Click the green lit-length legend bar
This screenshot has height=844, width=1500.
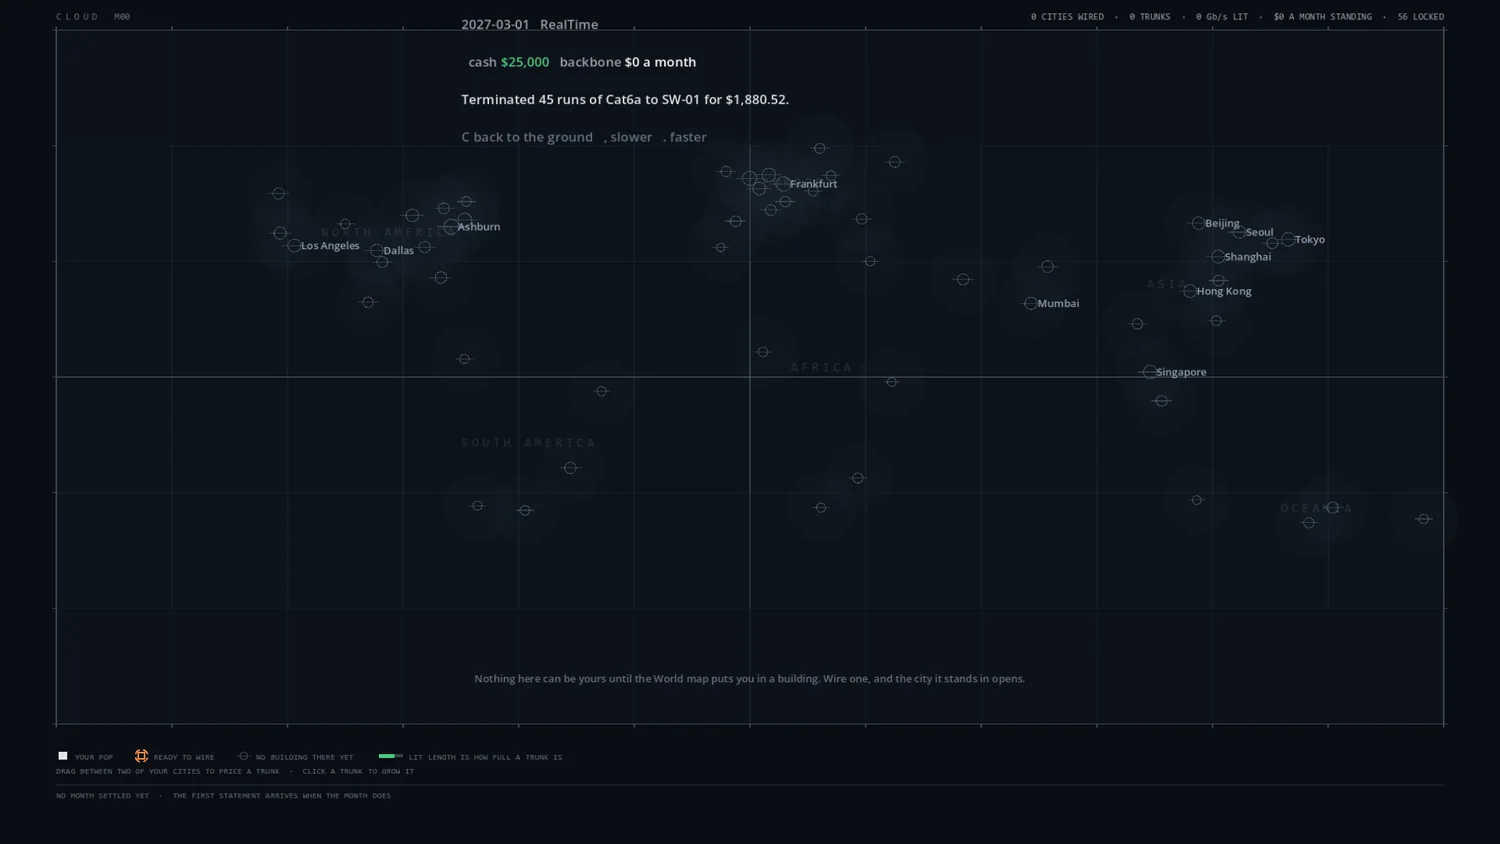(390, 756)
